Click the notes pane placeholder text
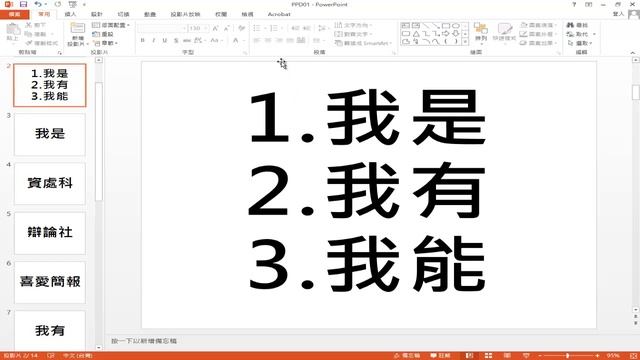 (x=144, y=341)
